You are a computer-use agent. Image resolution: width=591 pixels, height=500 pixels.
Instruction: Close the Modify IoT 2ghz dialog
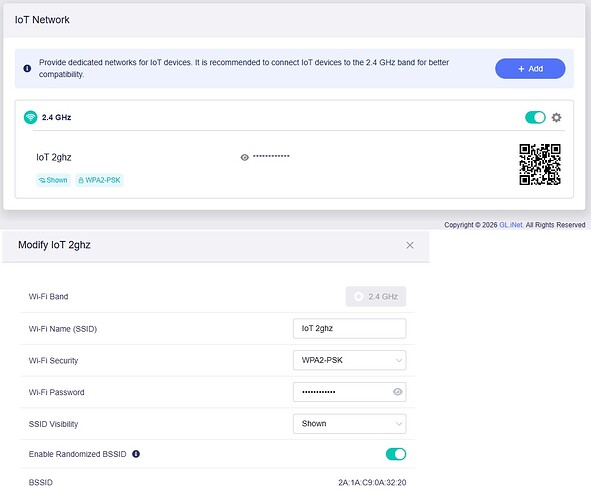pos(410,245)
